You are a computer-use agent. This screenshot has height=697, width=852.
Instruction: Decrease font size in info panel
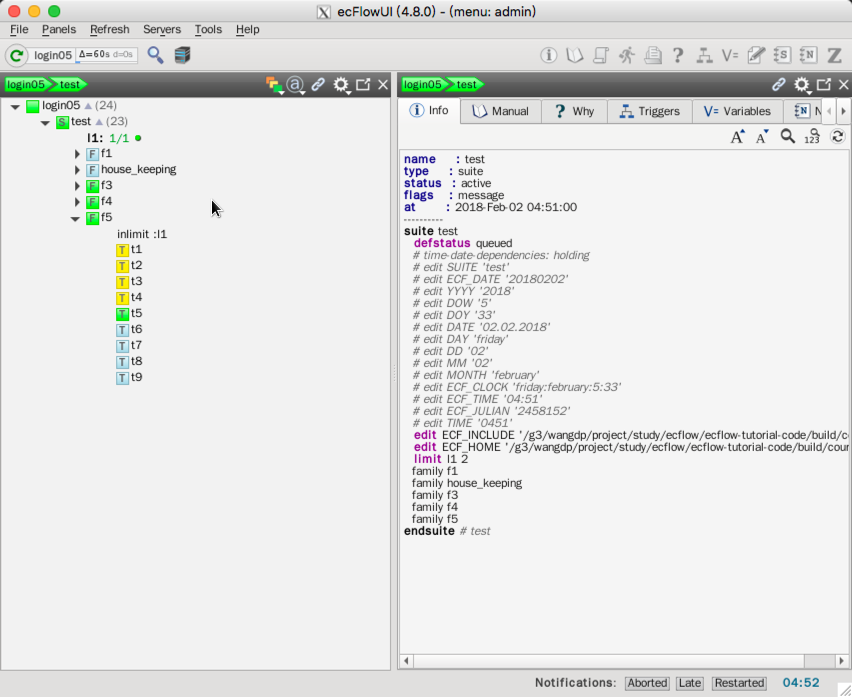click(762, 136)
